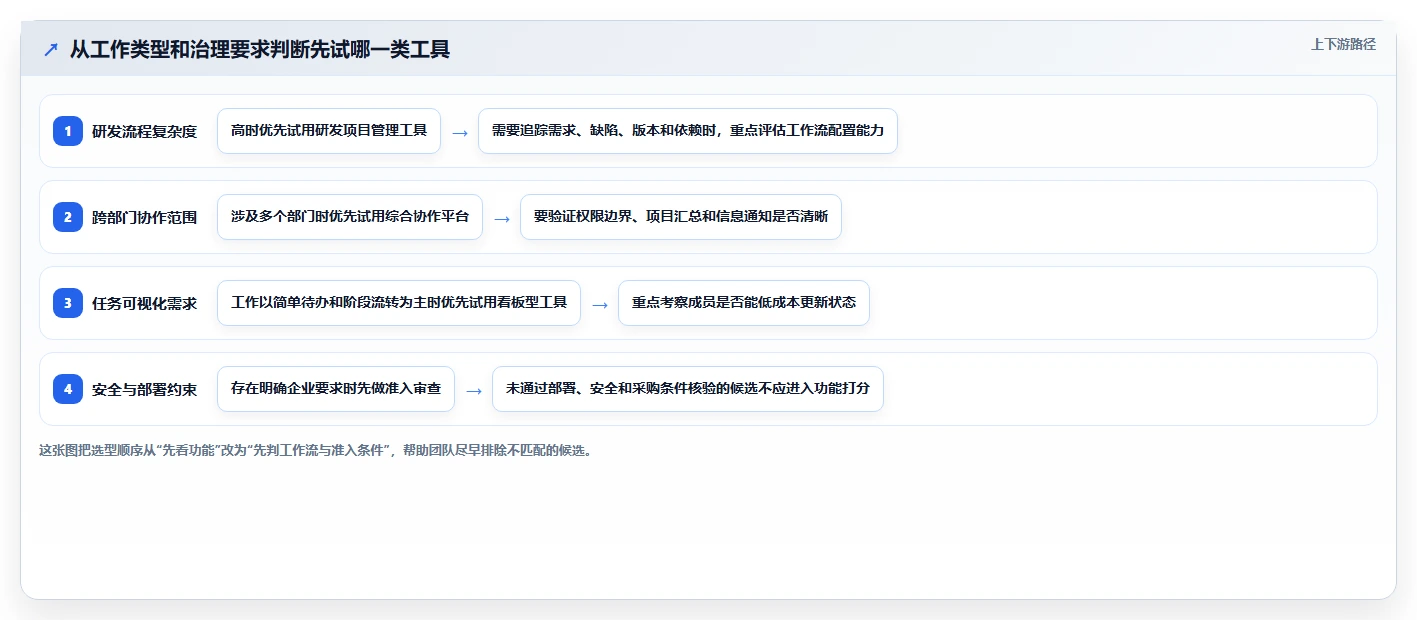Select the 任务可视化需求 row label

(x=144, y=303)
